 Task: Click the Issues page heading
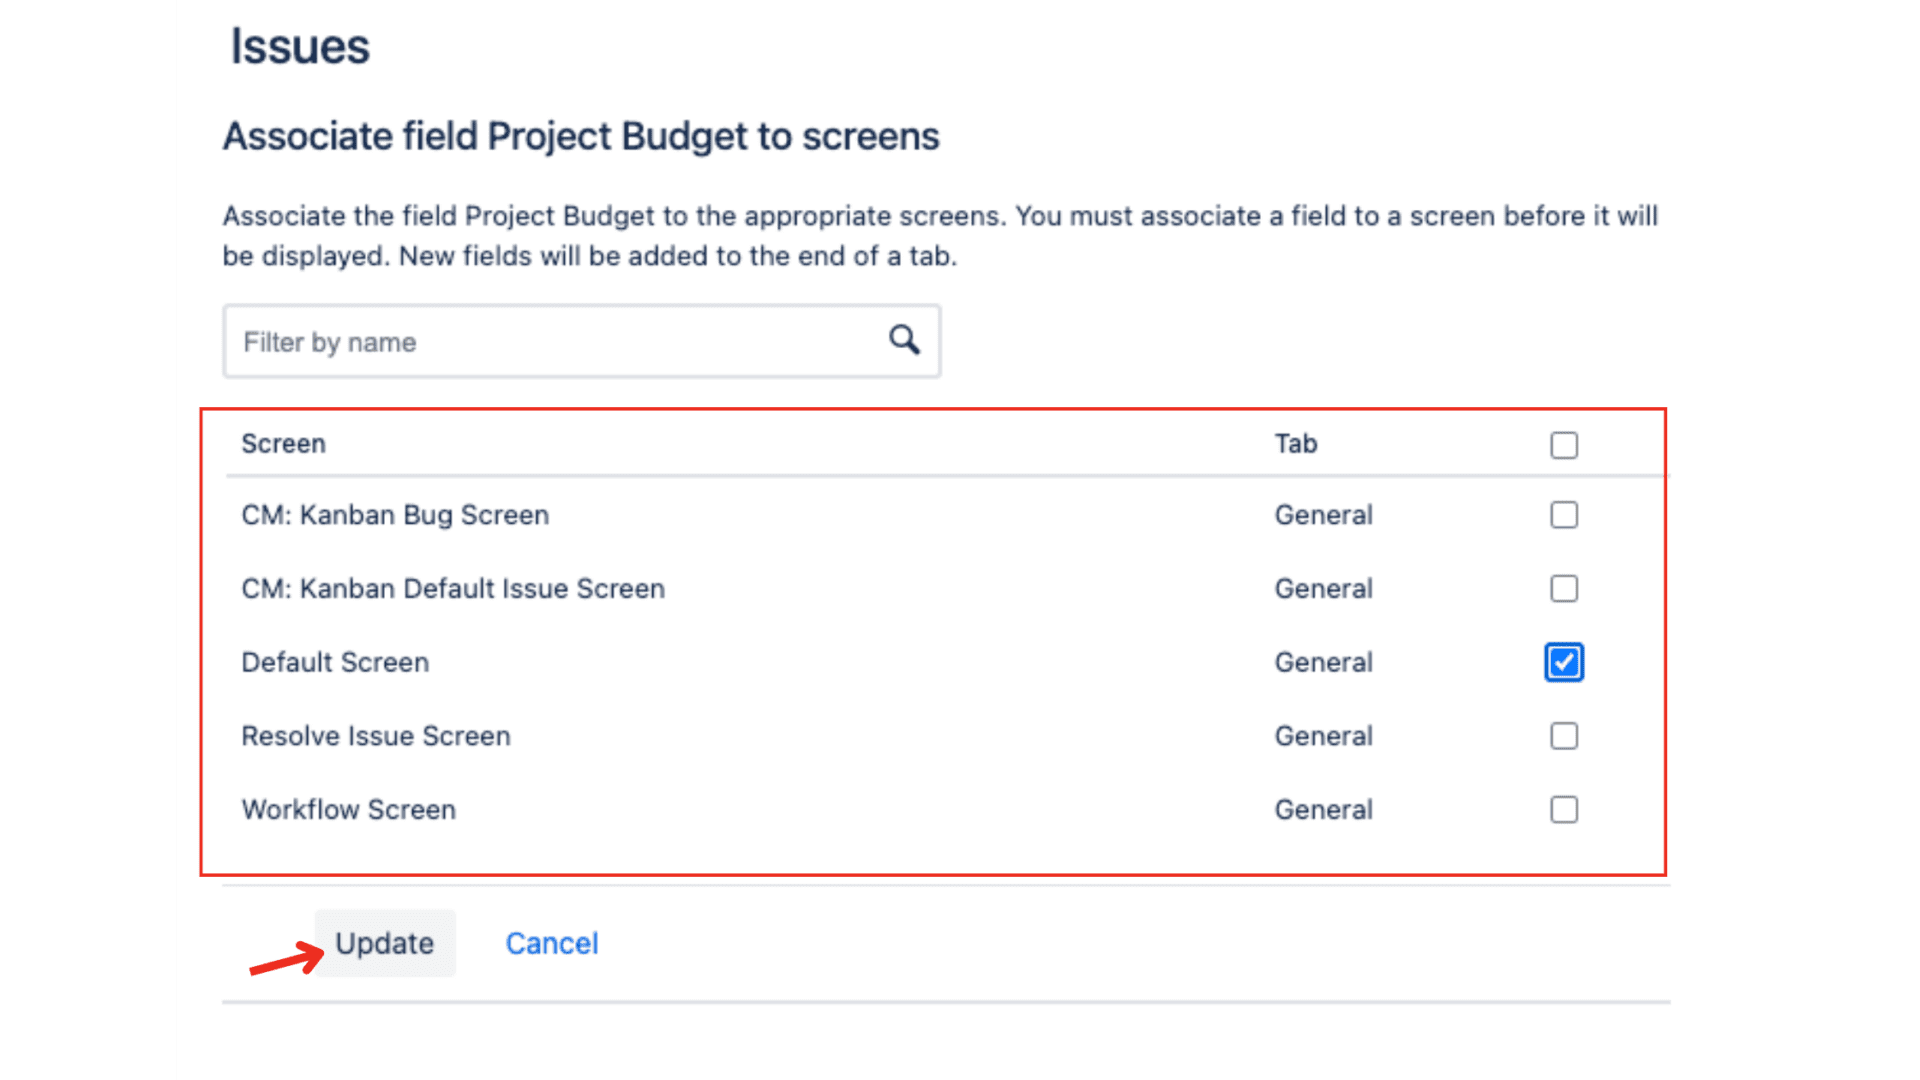pos(300,45)
